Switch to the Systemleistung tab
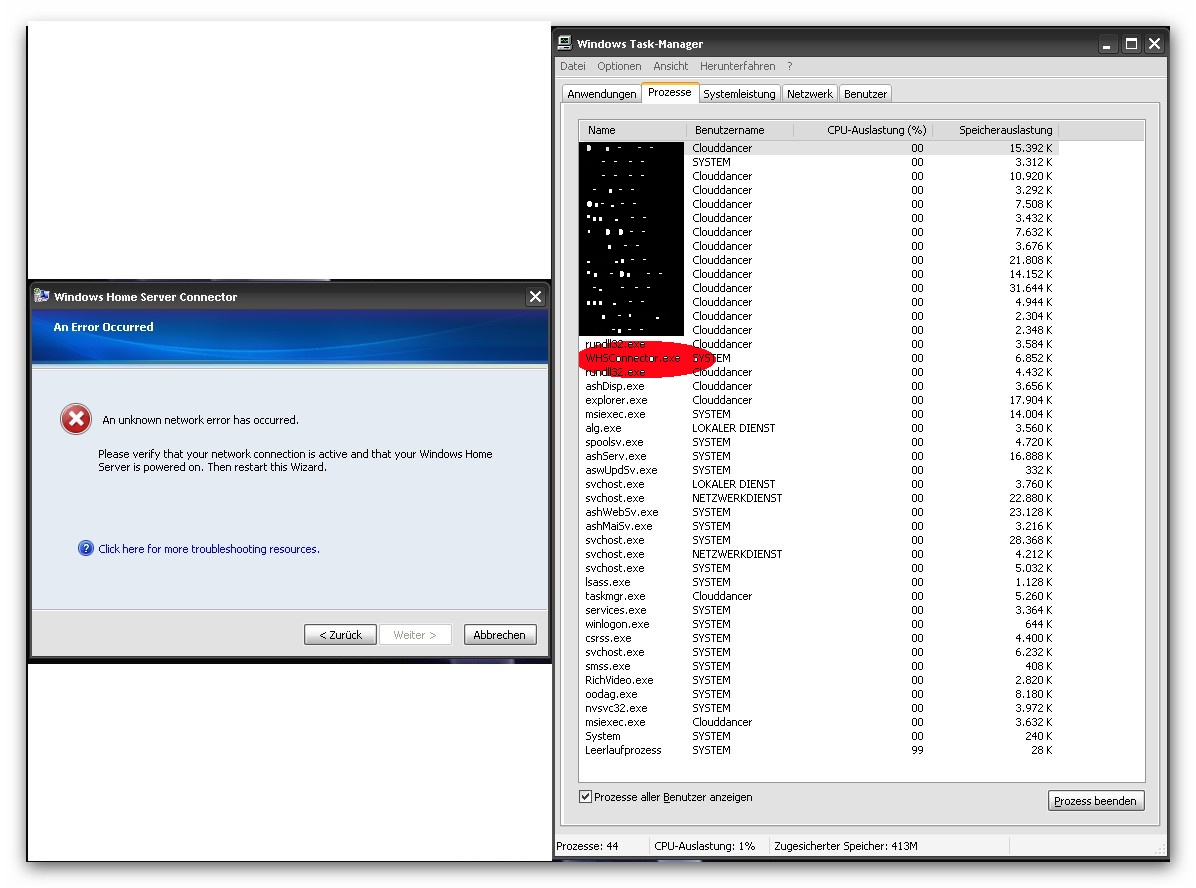 point(739,94)
